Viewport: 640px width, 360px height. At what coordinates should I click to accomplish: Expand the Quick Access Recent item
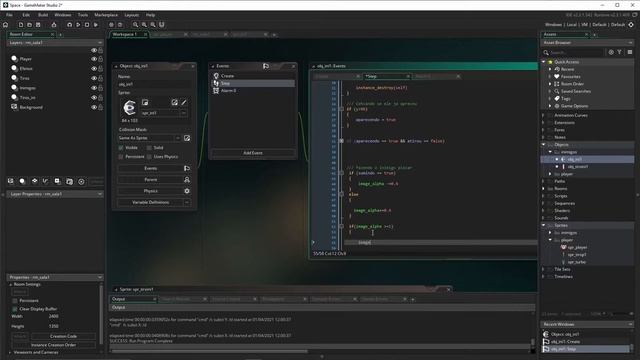click(550, 69)
